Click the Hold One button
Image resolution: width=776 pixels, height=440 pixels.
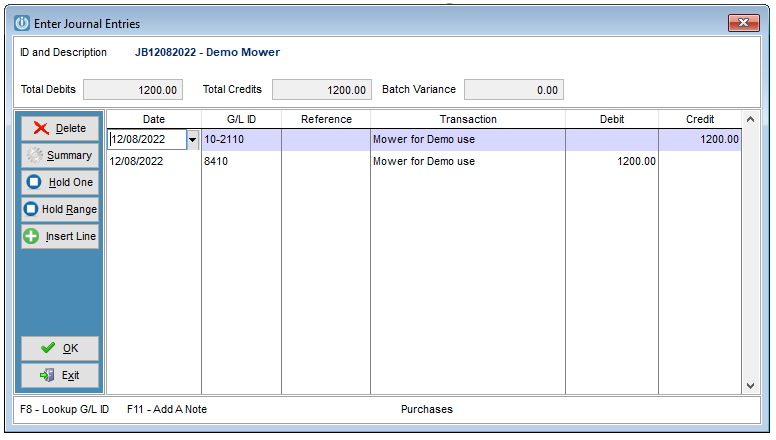(60, 182)
